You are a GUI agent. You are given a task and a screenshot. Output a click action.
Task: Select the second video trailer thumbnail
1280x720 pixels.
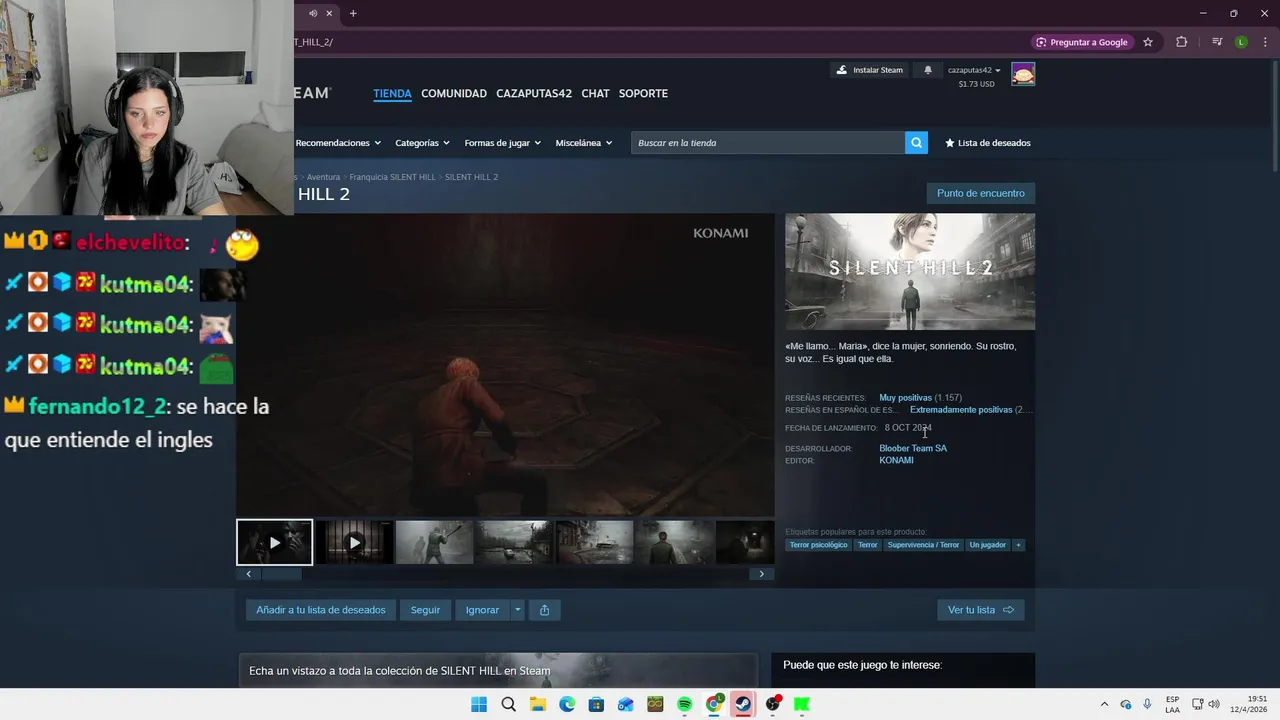354,542
